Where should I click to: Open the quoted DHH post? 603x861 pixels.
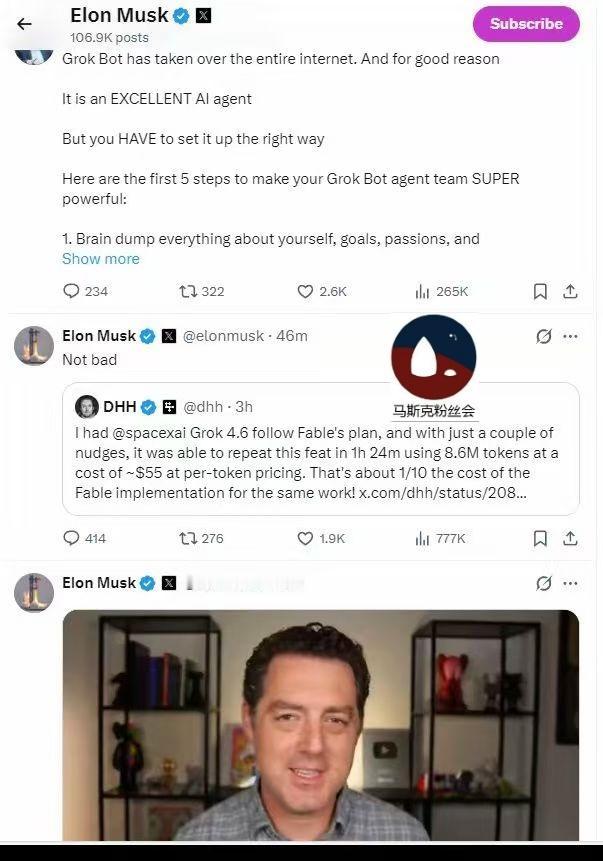point(321,449)
